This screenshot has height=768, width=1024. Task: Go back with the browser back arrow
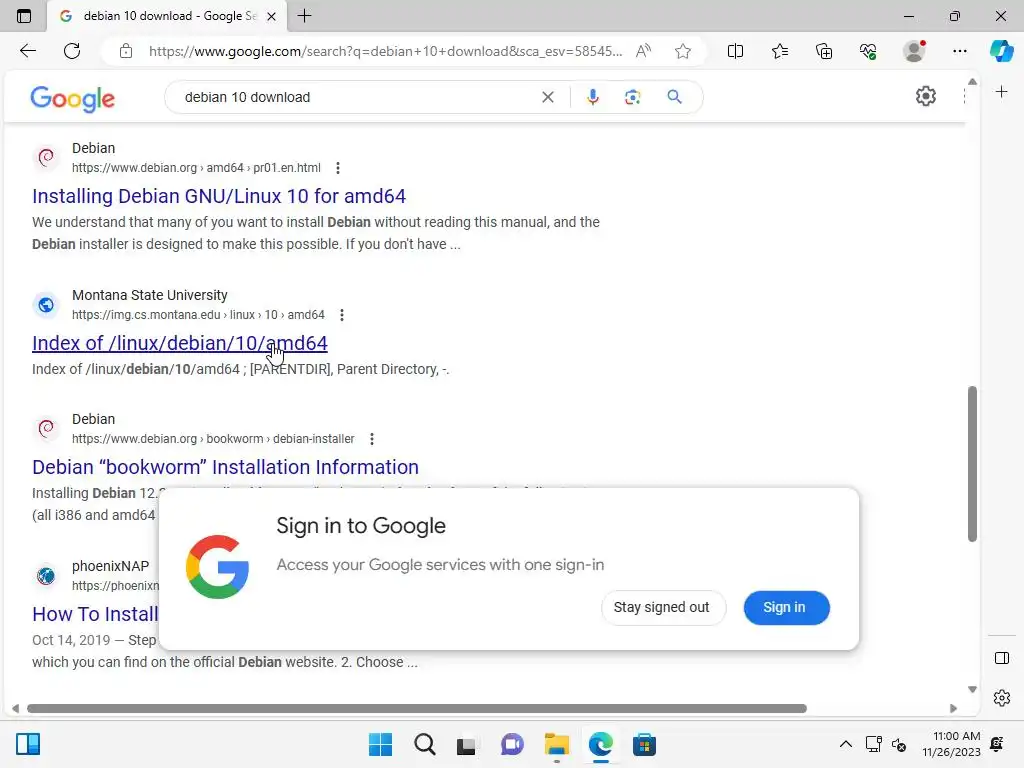pos(27,51)
